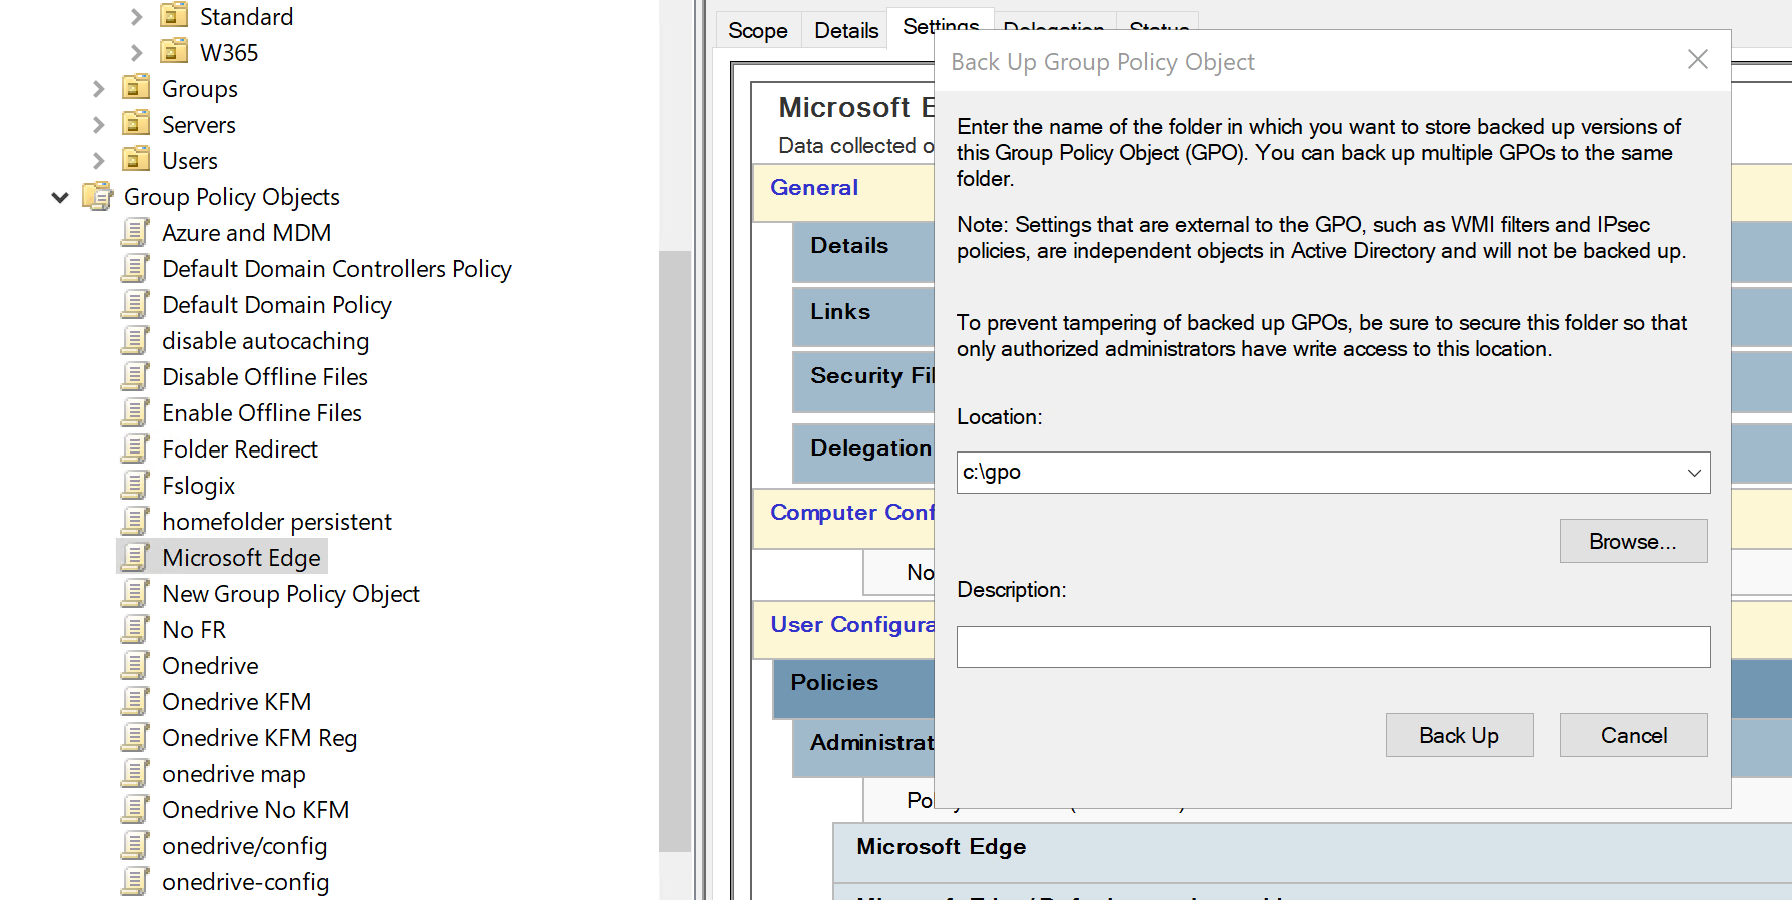Click the Back Up button
Image resolution: width=1792 pixels, height=900 pixels.
(x=1458, y=734)
